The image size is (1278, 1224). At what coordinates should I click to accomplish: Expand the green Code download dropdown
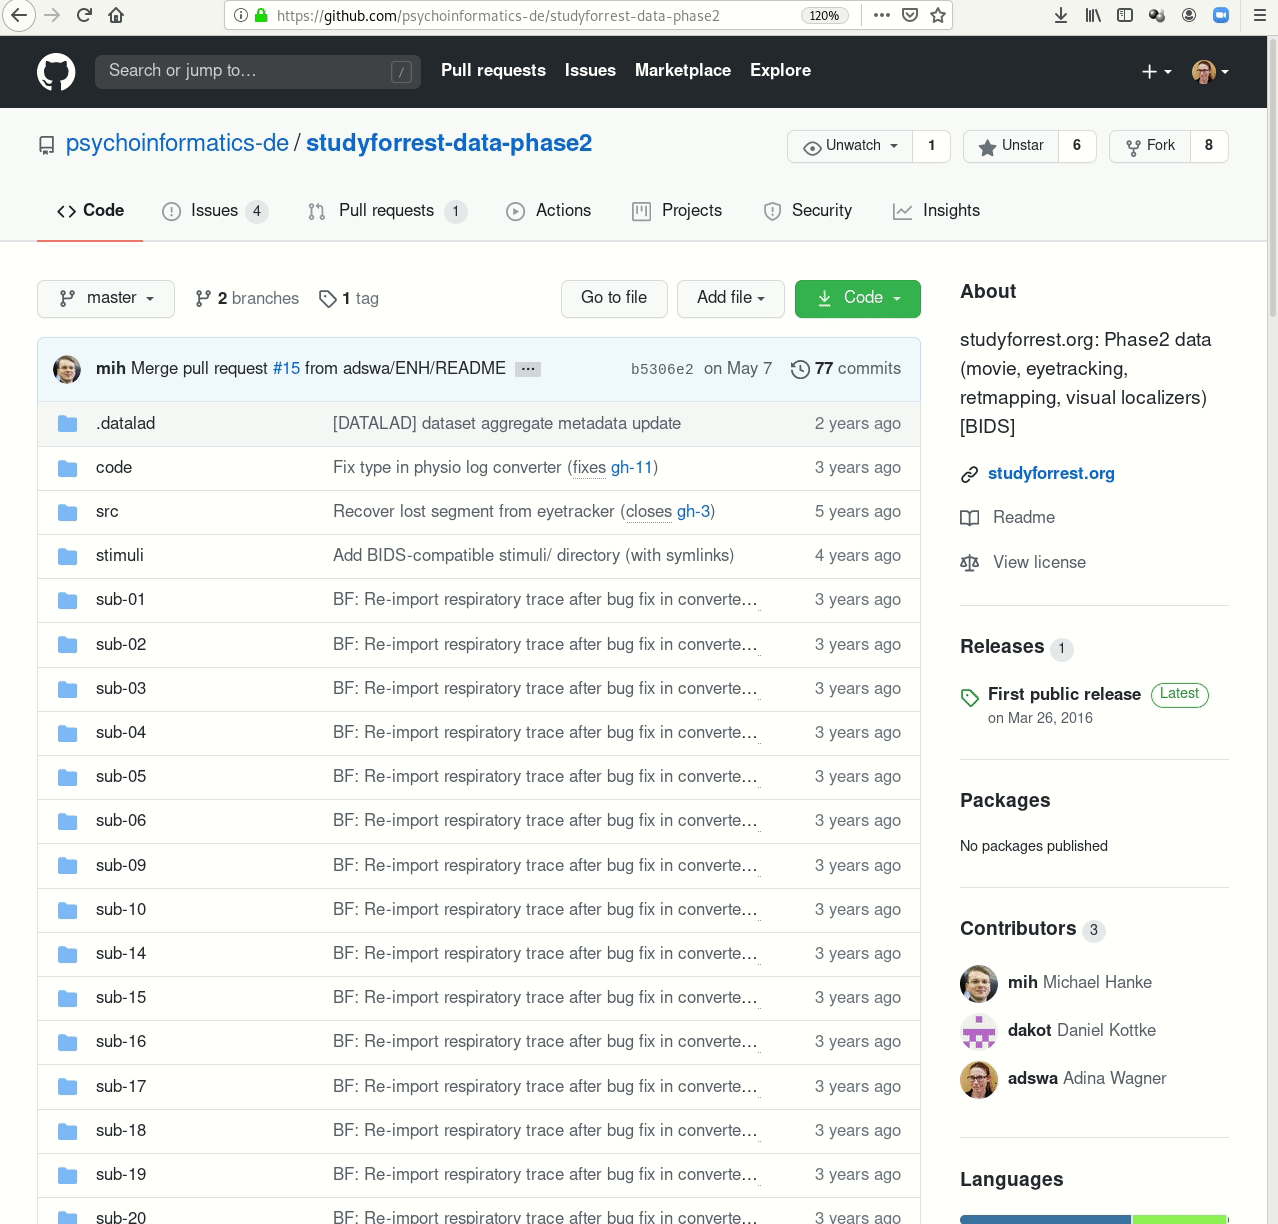pyautogui.click(x=857, y=298)
